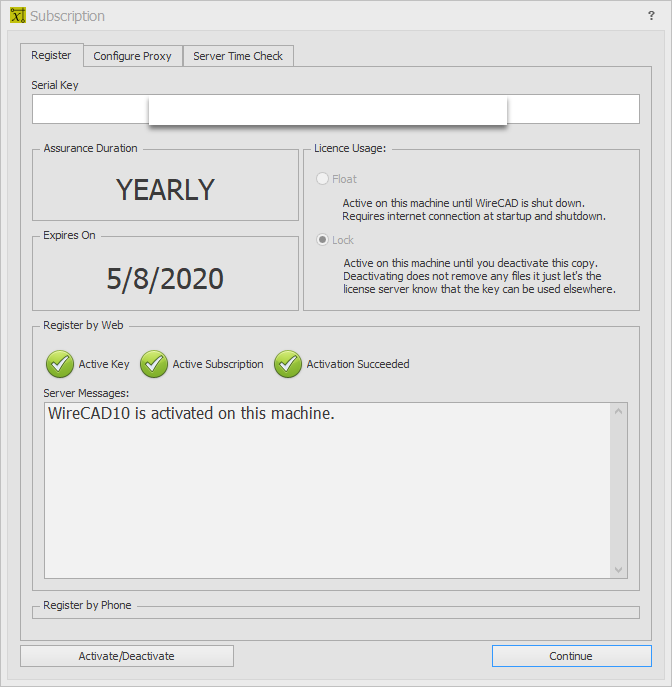Open the Server Time Check tab
Image resolution: width=672 pixels, height=687 pixels.
(x=238, y=56)
